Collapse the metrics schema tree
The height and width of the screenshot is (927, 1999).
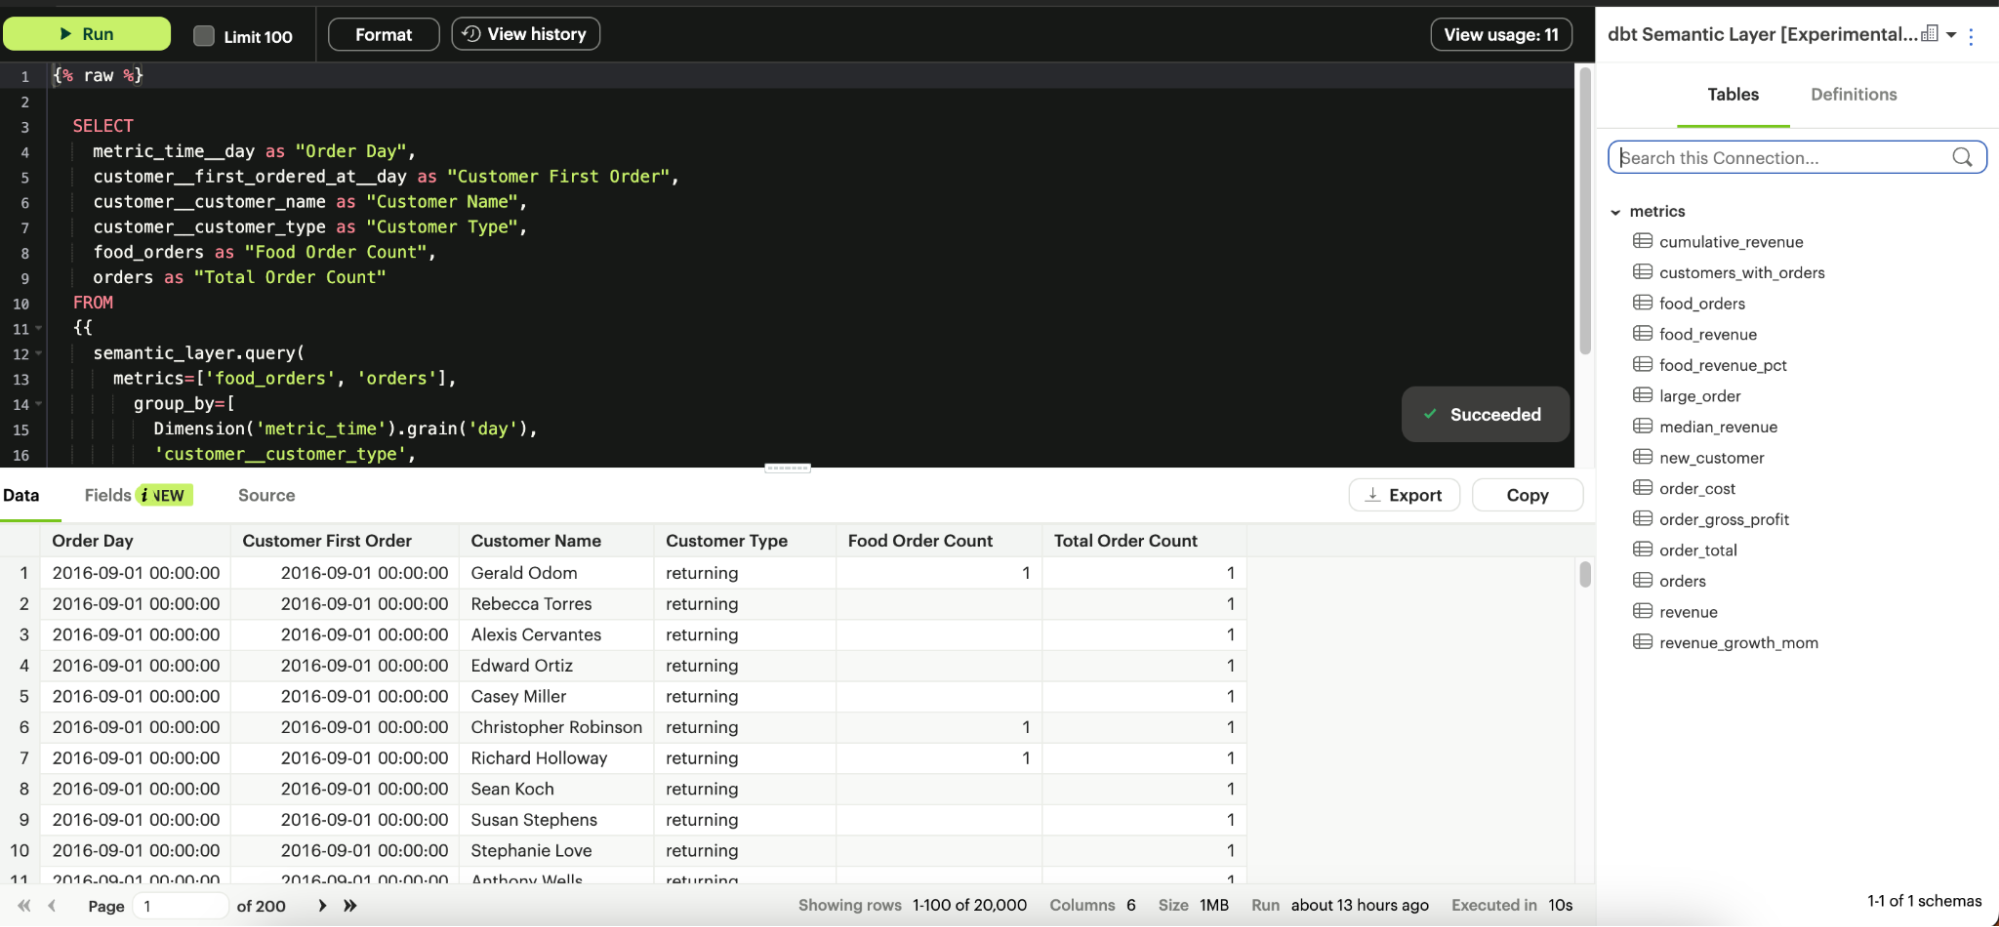(x=1615, y=212)
